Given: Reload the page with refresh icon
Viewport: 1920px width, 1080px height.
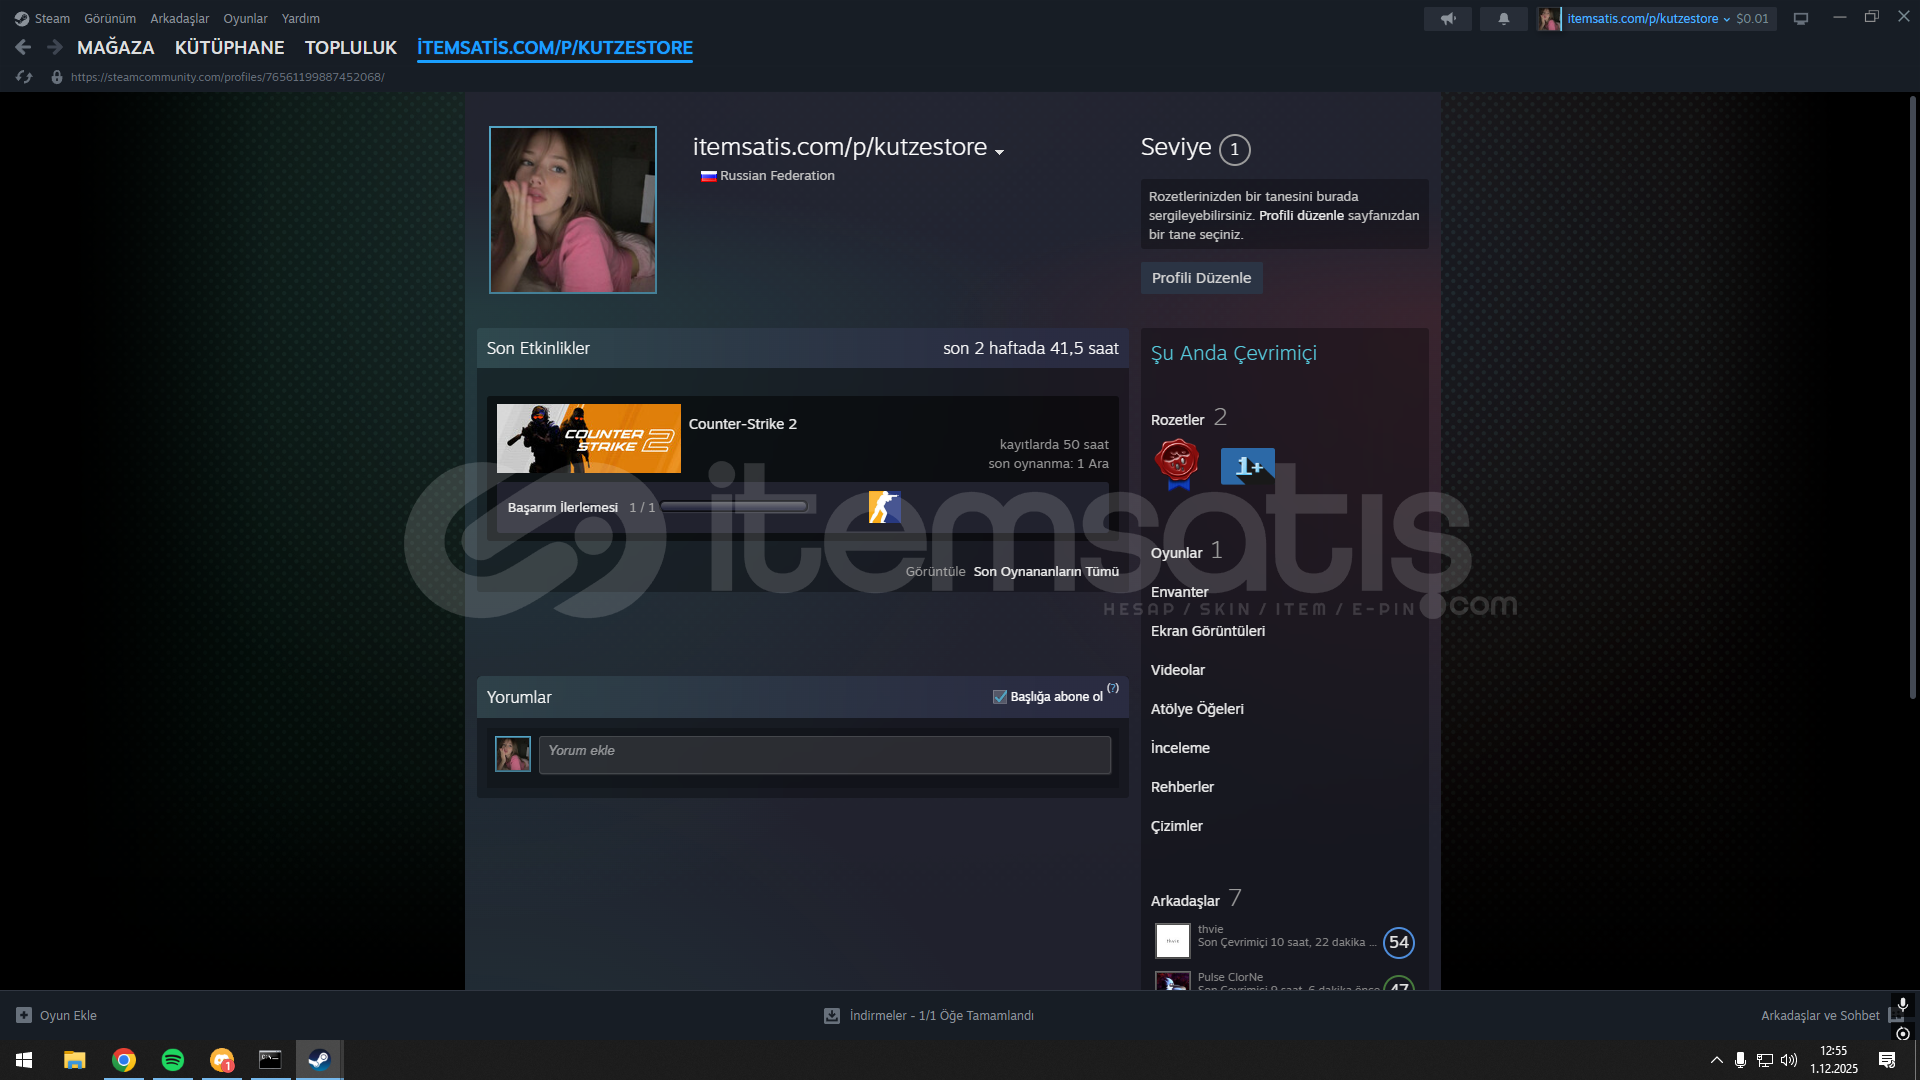Looking at the screenshot, I should [x=24, y=77].
